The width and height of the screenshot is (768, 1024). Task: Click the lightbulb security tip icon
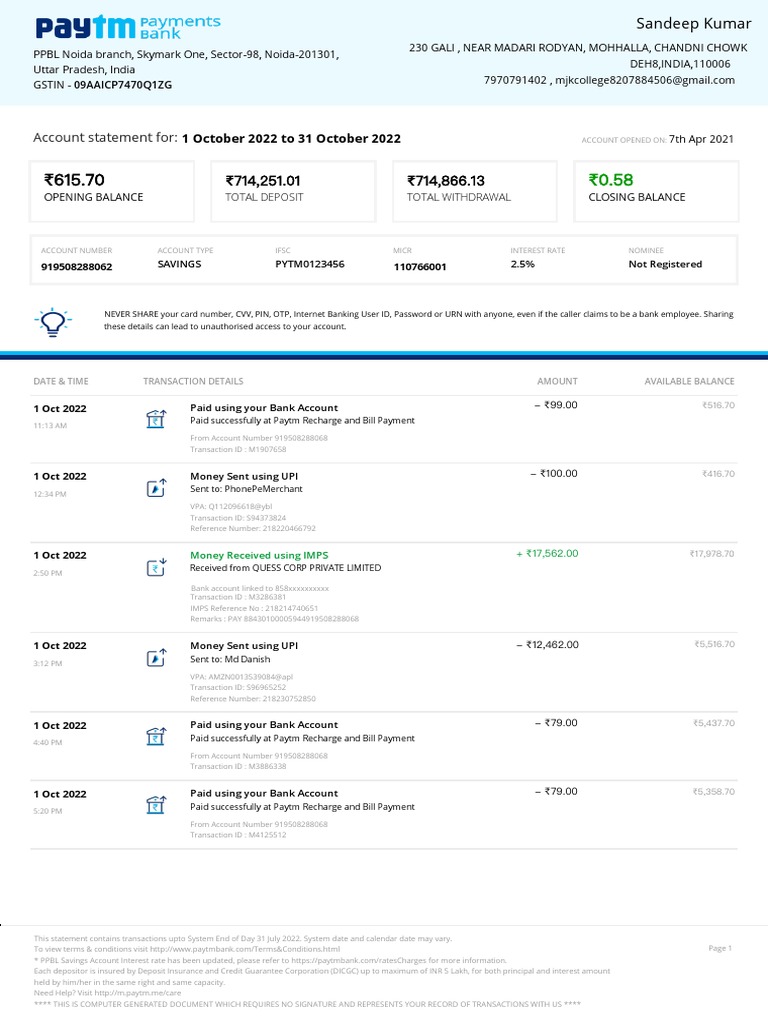click(x=51, y=321)
